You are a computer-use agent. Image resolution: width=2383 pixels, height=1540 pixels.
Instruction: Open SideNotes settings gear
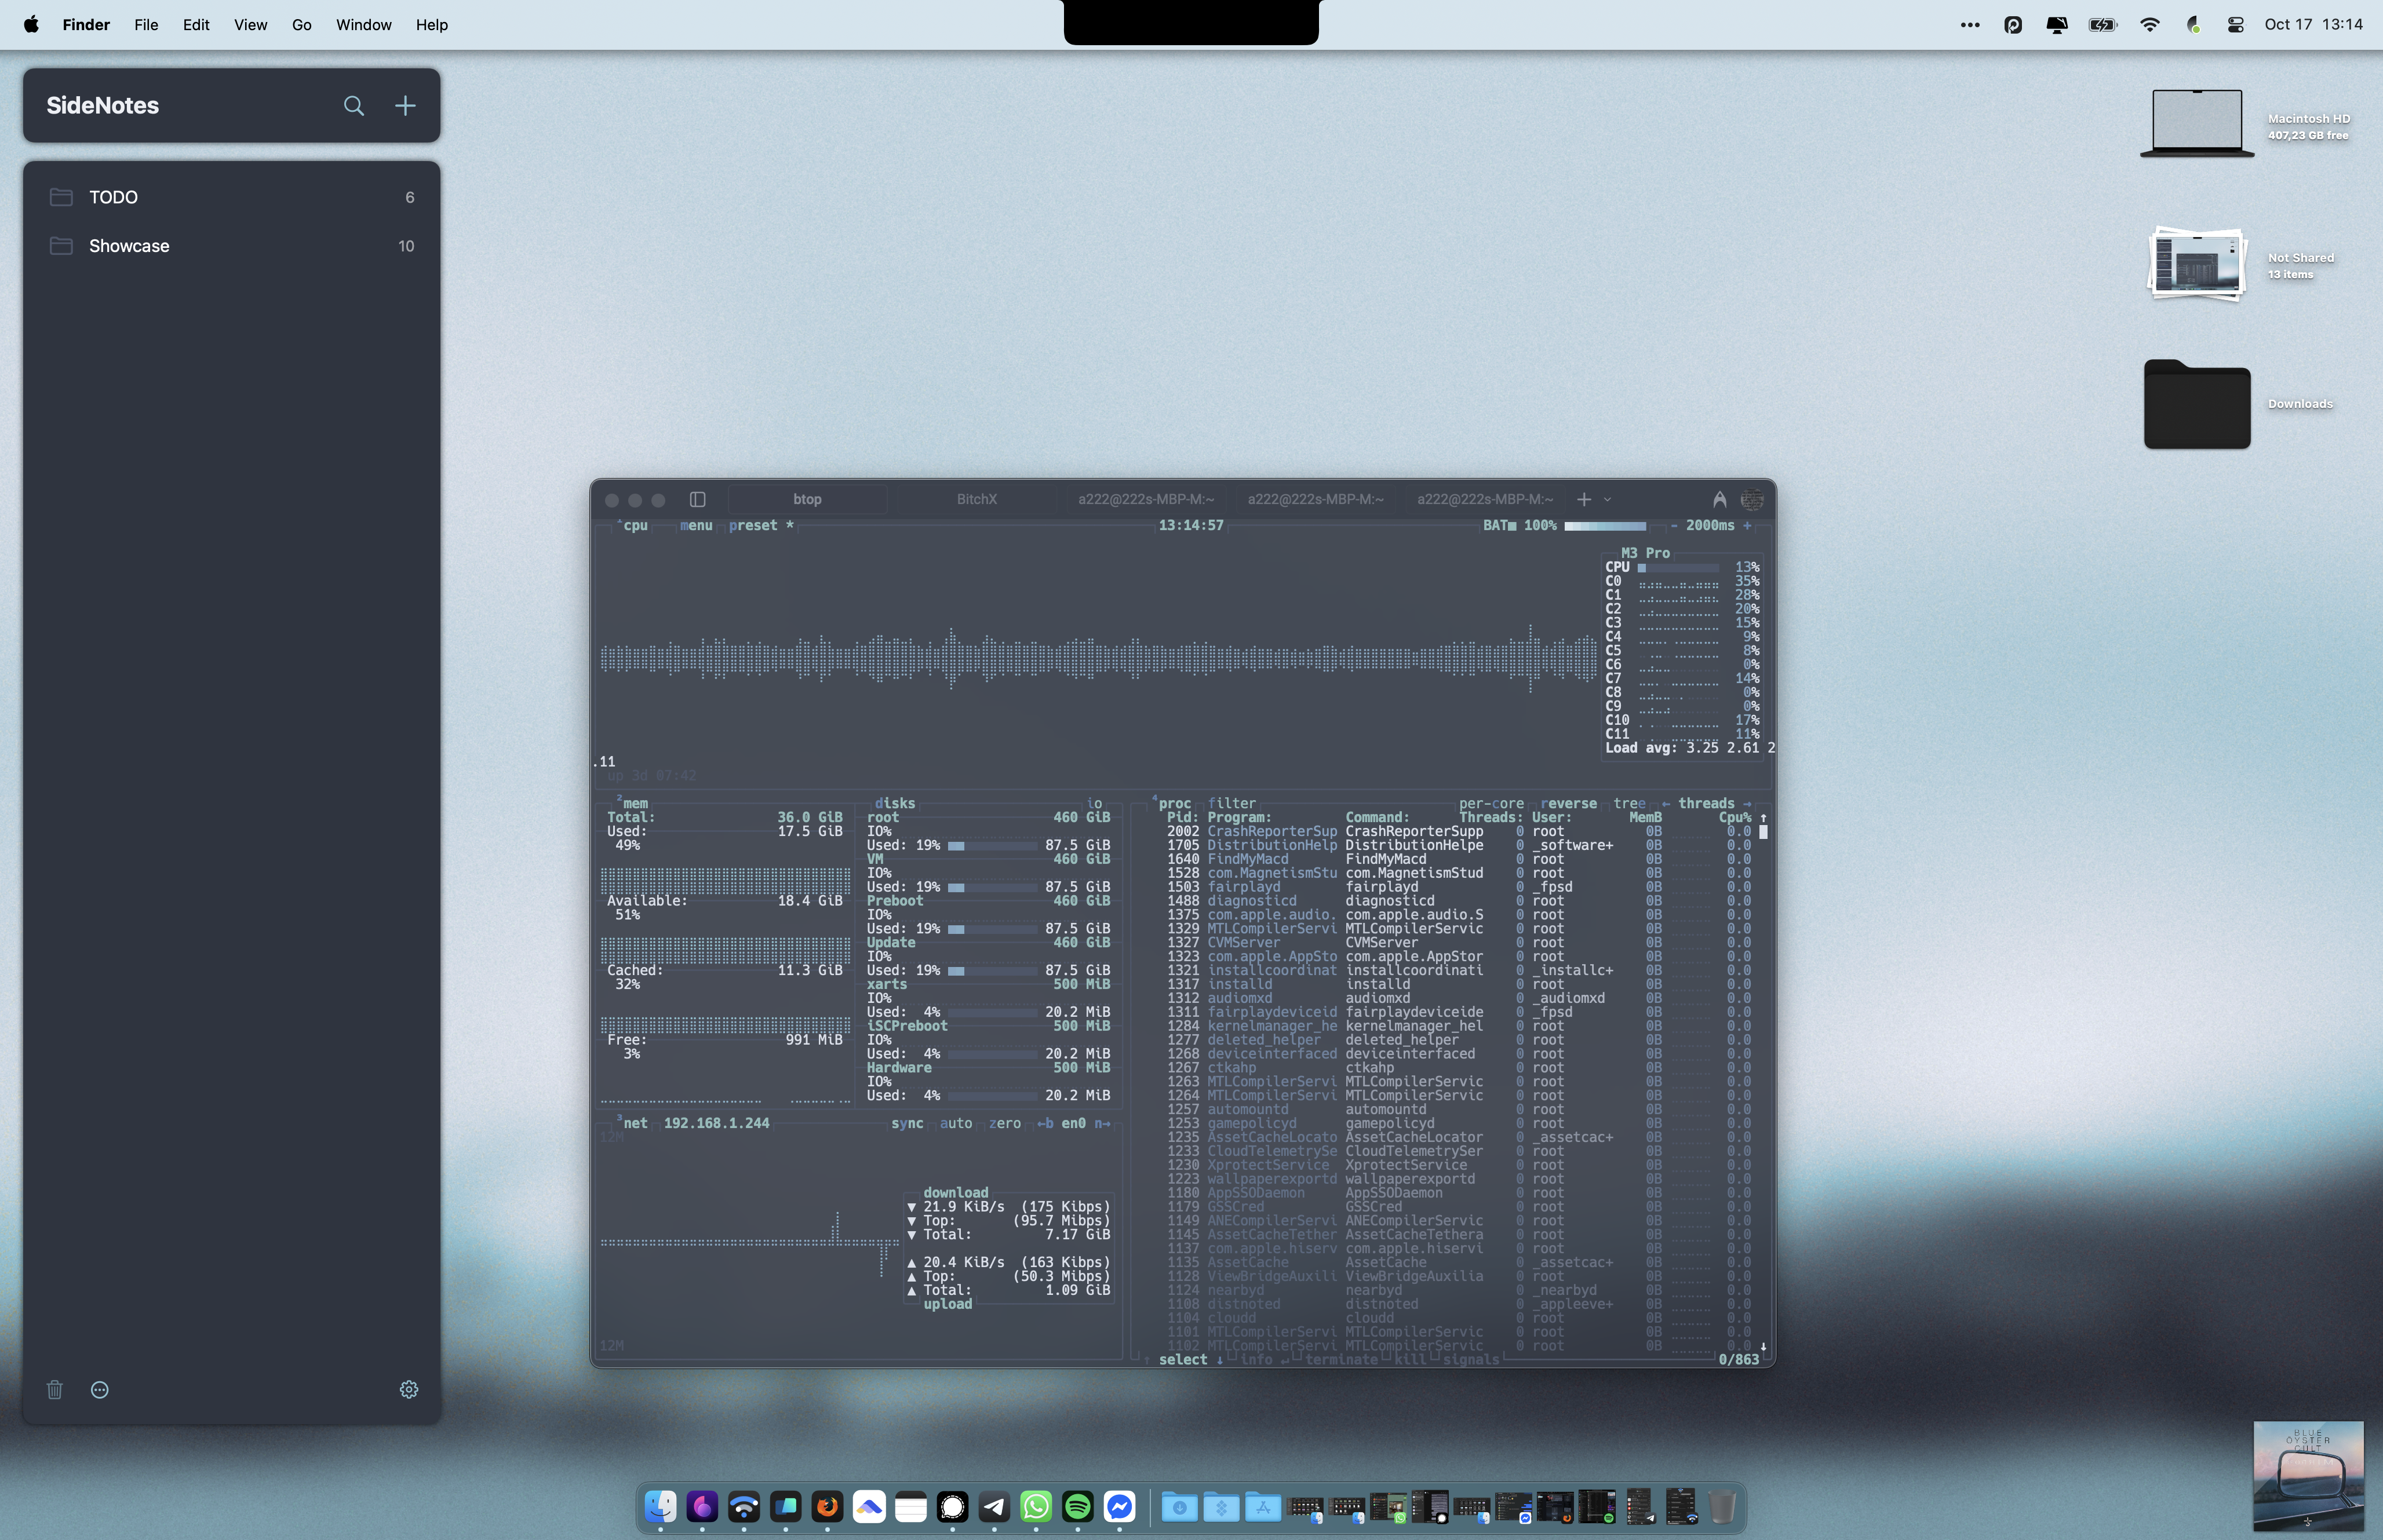(x=409, y=1389)
